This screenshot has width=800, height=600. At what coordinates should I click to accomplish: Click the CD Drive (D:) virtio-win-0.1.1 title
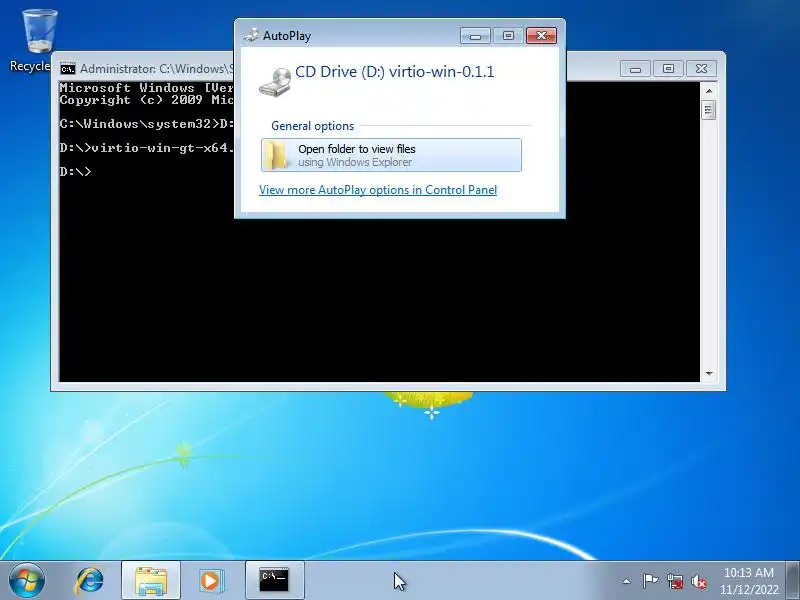[394, 71]
